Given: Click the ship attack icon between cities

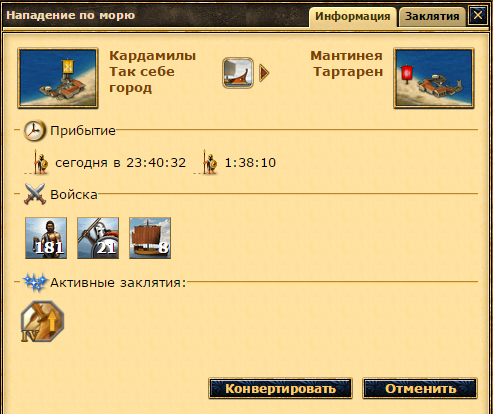Looking at the screenshot, I should 238,73.
